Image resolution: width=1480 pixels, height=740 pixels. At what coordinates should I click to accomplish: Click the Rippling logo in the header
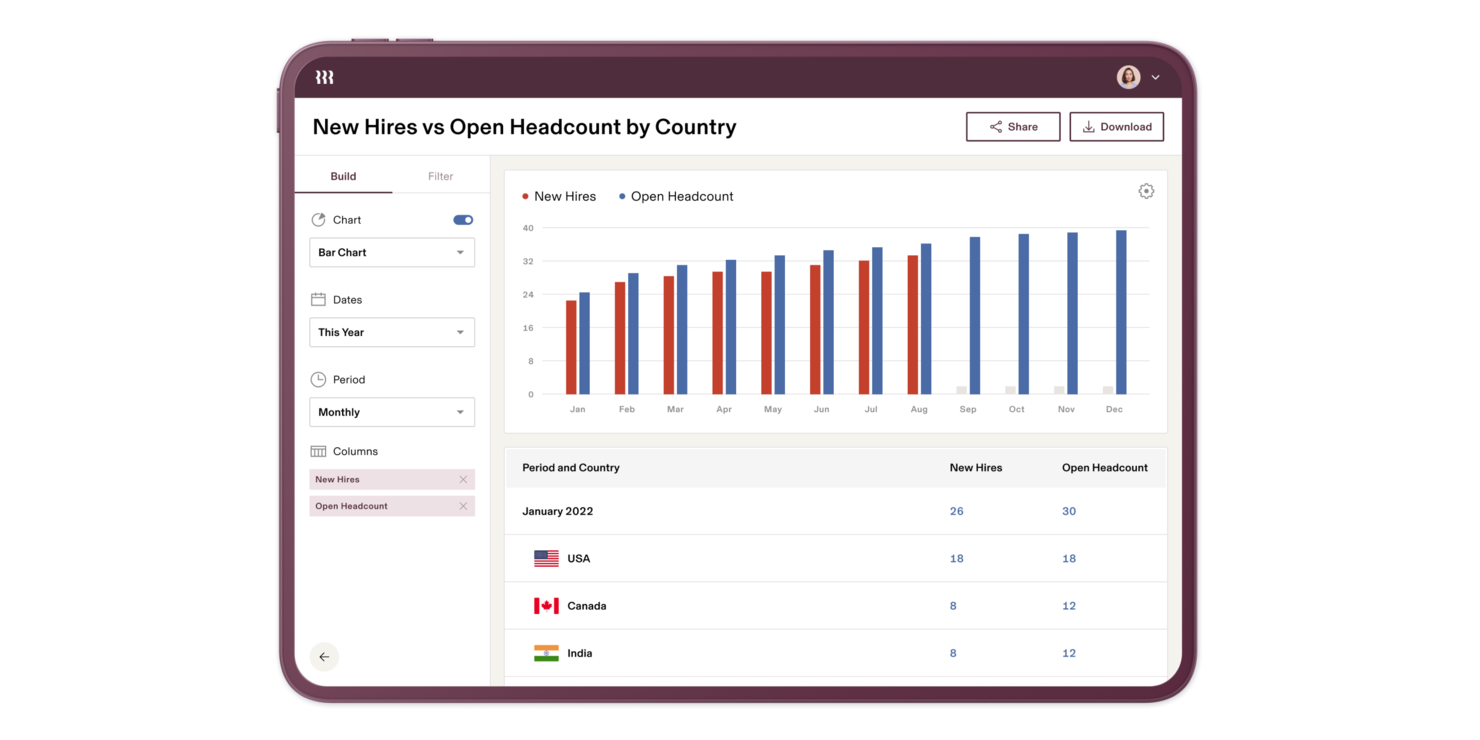323,76
